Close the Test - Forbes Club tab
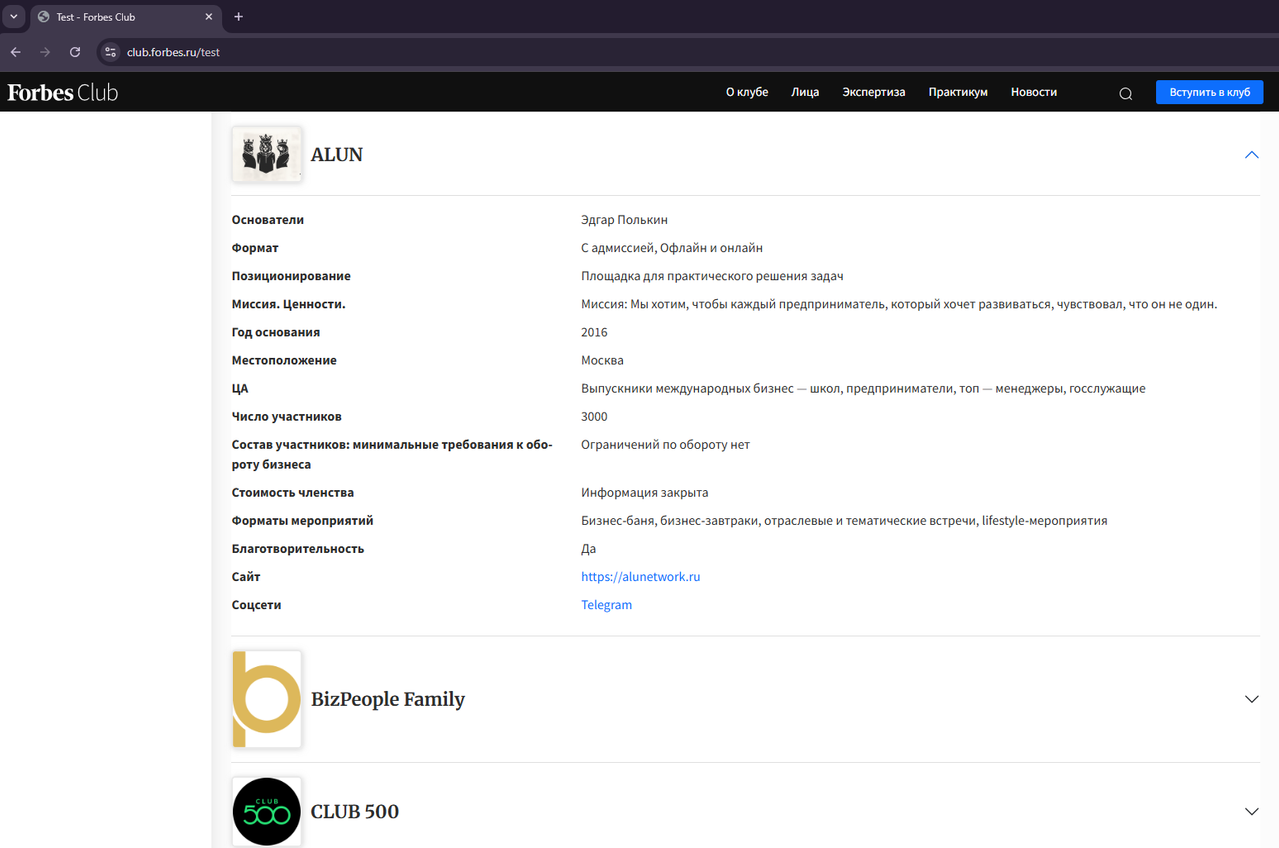This screenshot has height=848, width=1279. [x=209, y=17]
